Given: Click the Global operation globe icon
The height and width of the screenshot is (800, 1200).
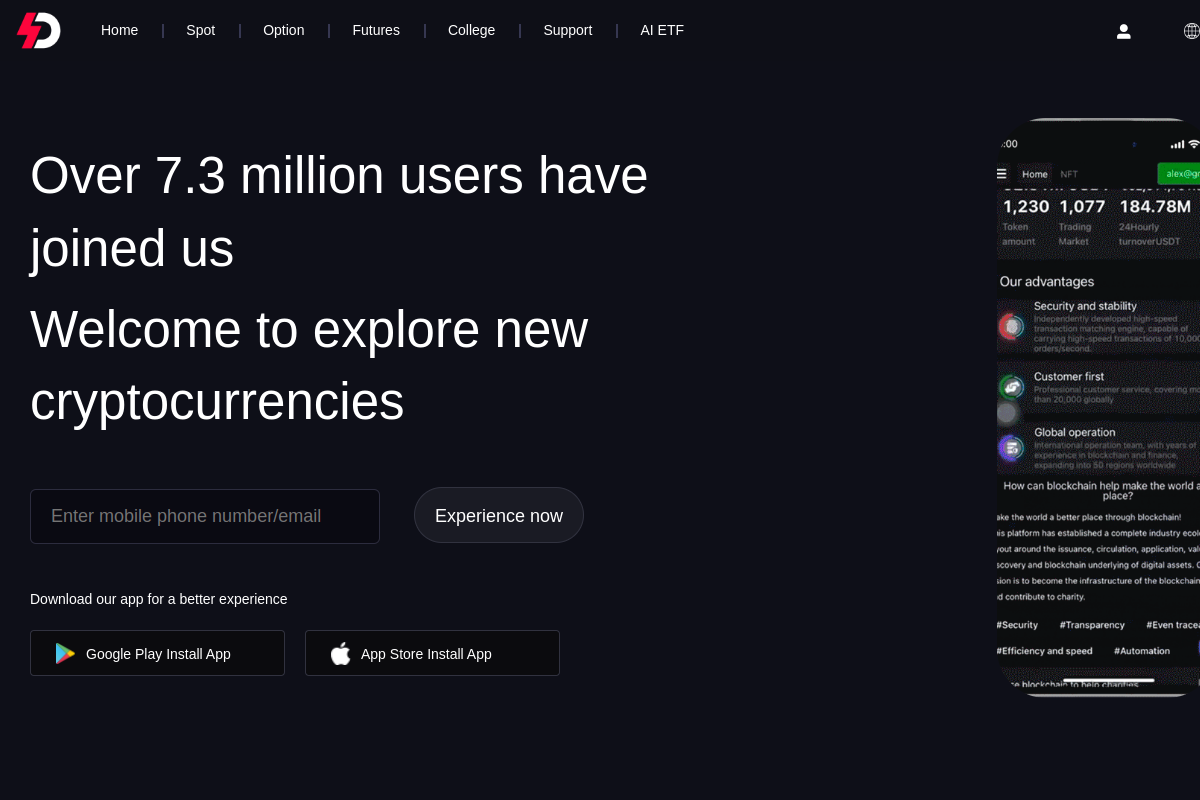Looking at the screenshot, I should (x=1012, y=447).
